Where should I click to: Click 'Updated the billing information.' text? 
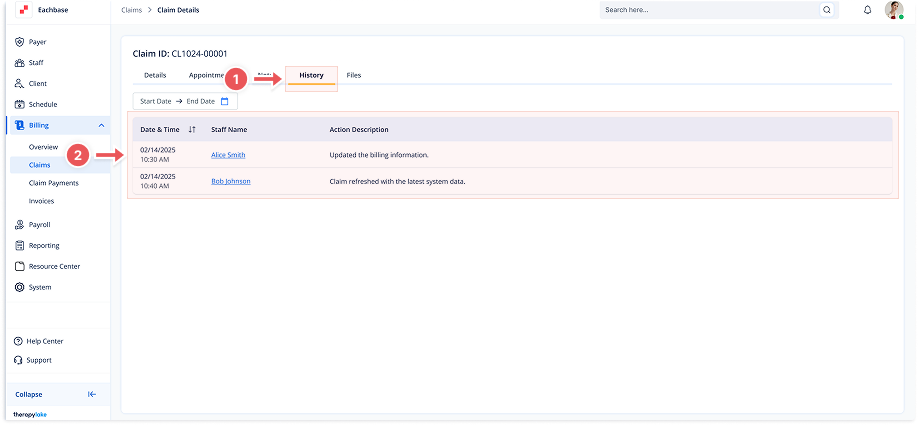379,155
